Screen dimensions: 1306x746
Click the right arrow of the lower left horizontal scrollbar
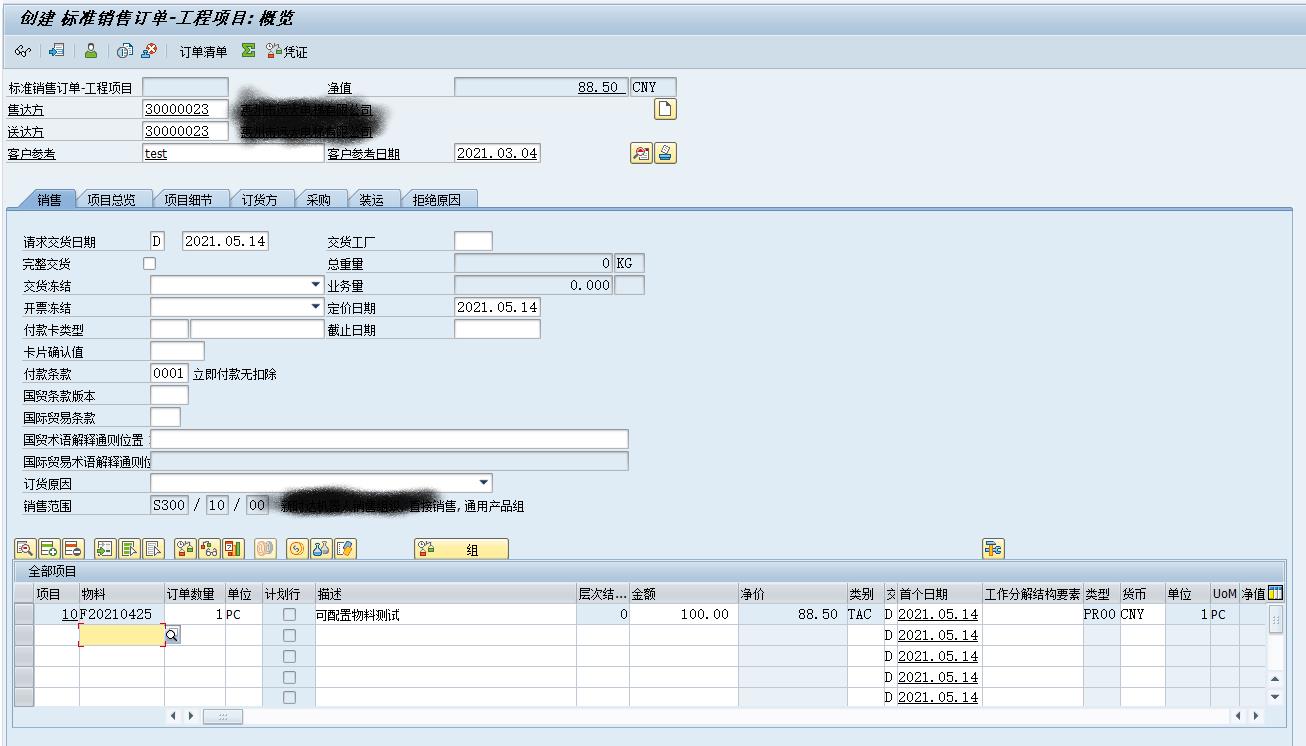(191, 716)
